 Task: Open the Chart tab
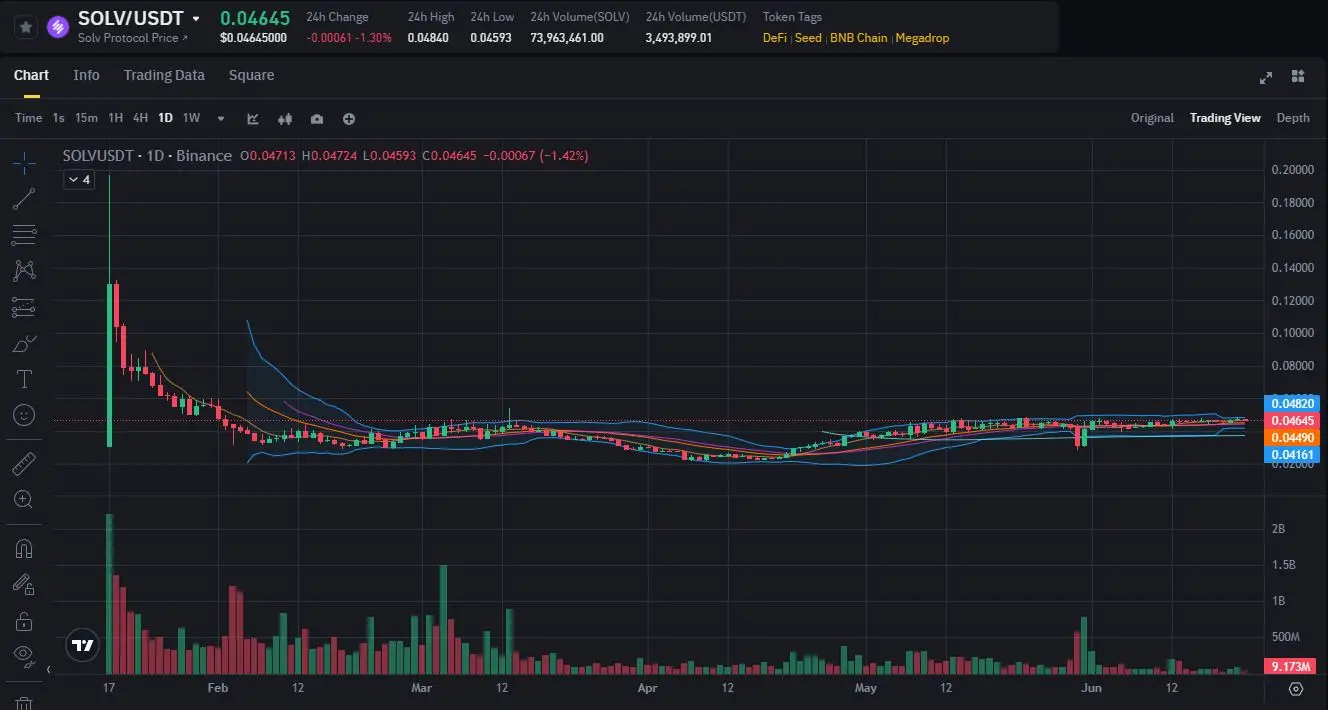(x=31, y=75)
